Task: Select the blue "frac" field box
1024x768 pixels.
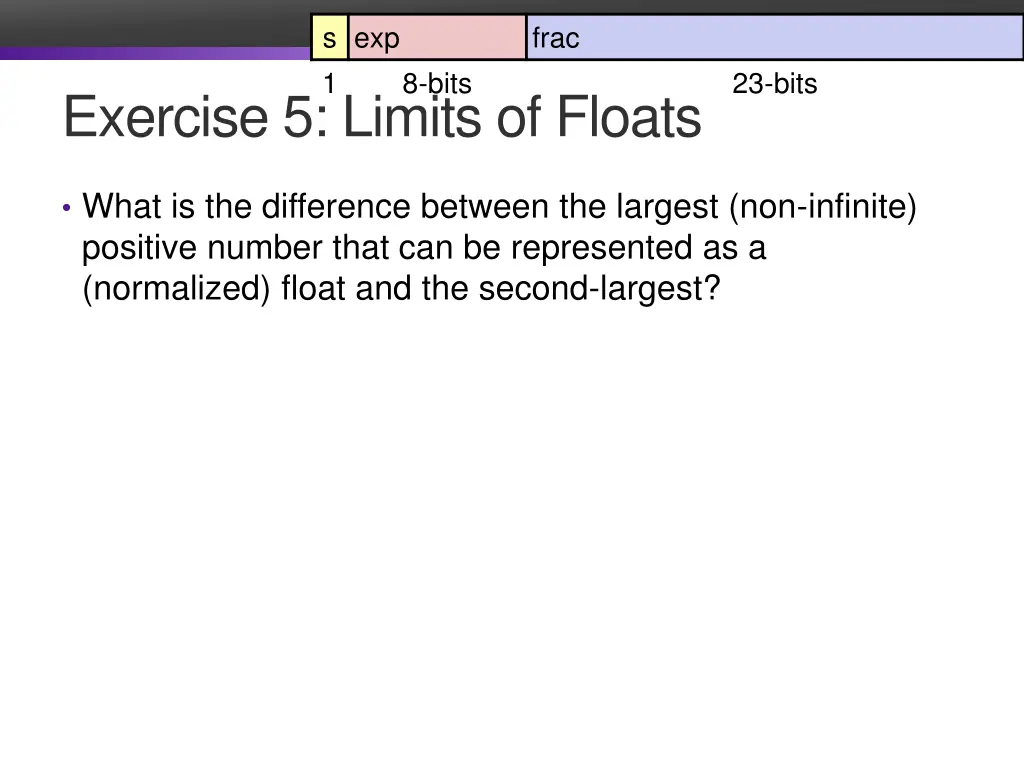Action: click(775, 38)
